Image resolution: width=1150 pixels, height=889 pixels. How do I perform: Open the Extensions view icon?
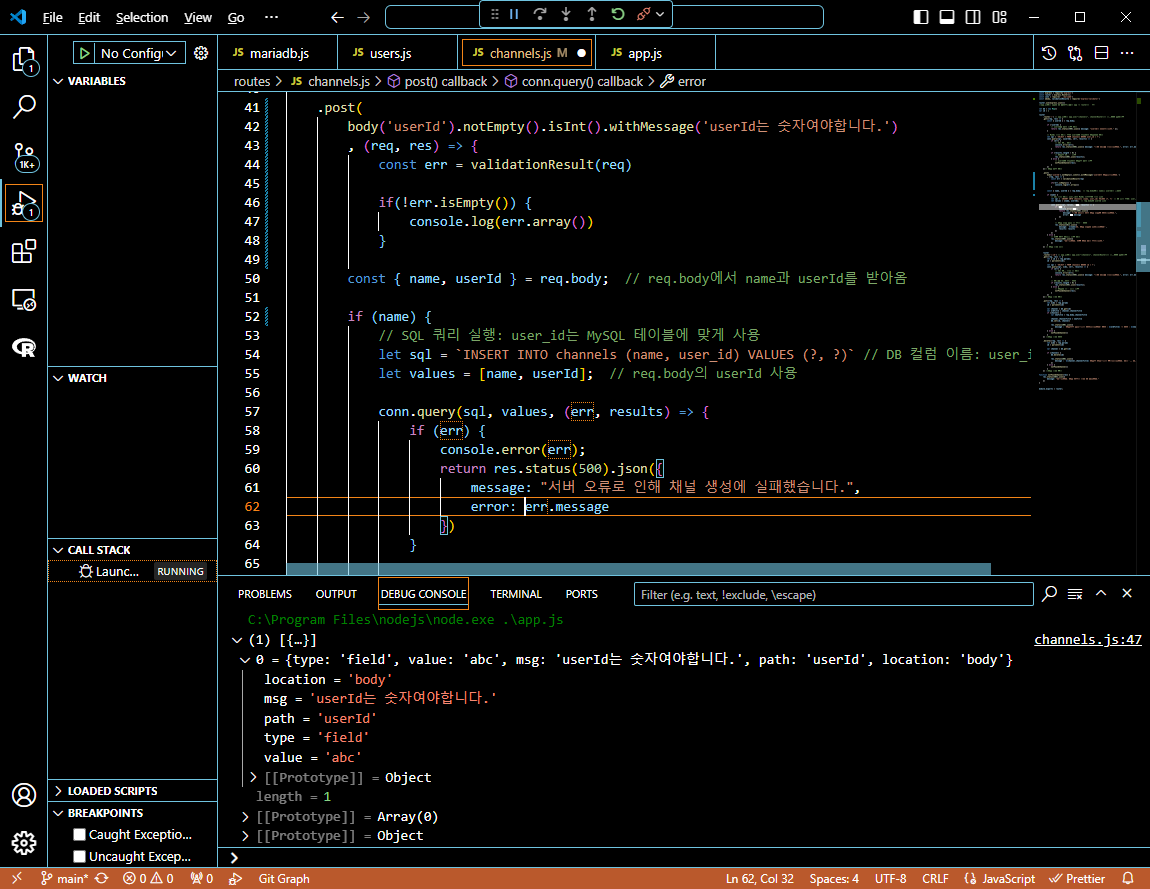(x=24, y=252)
